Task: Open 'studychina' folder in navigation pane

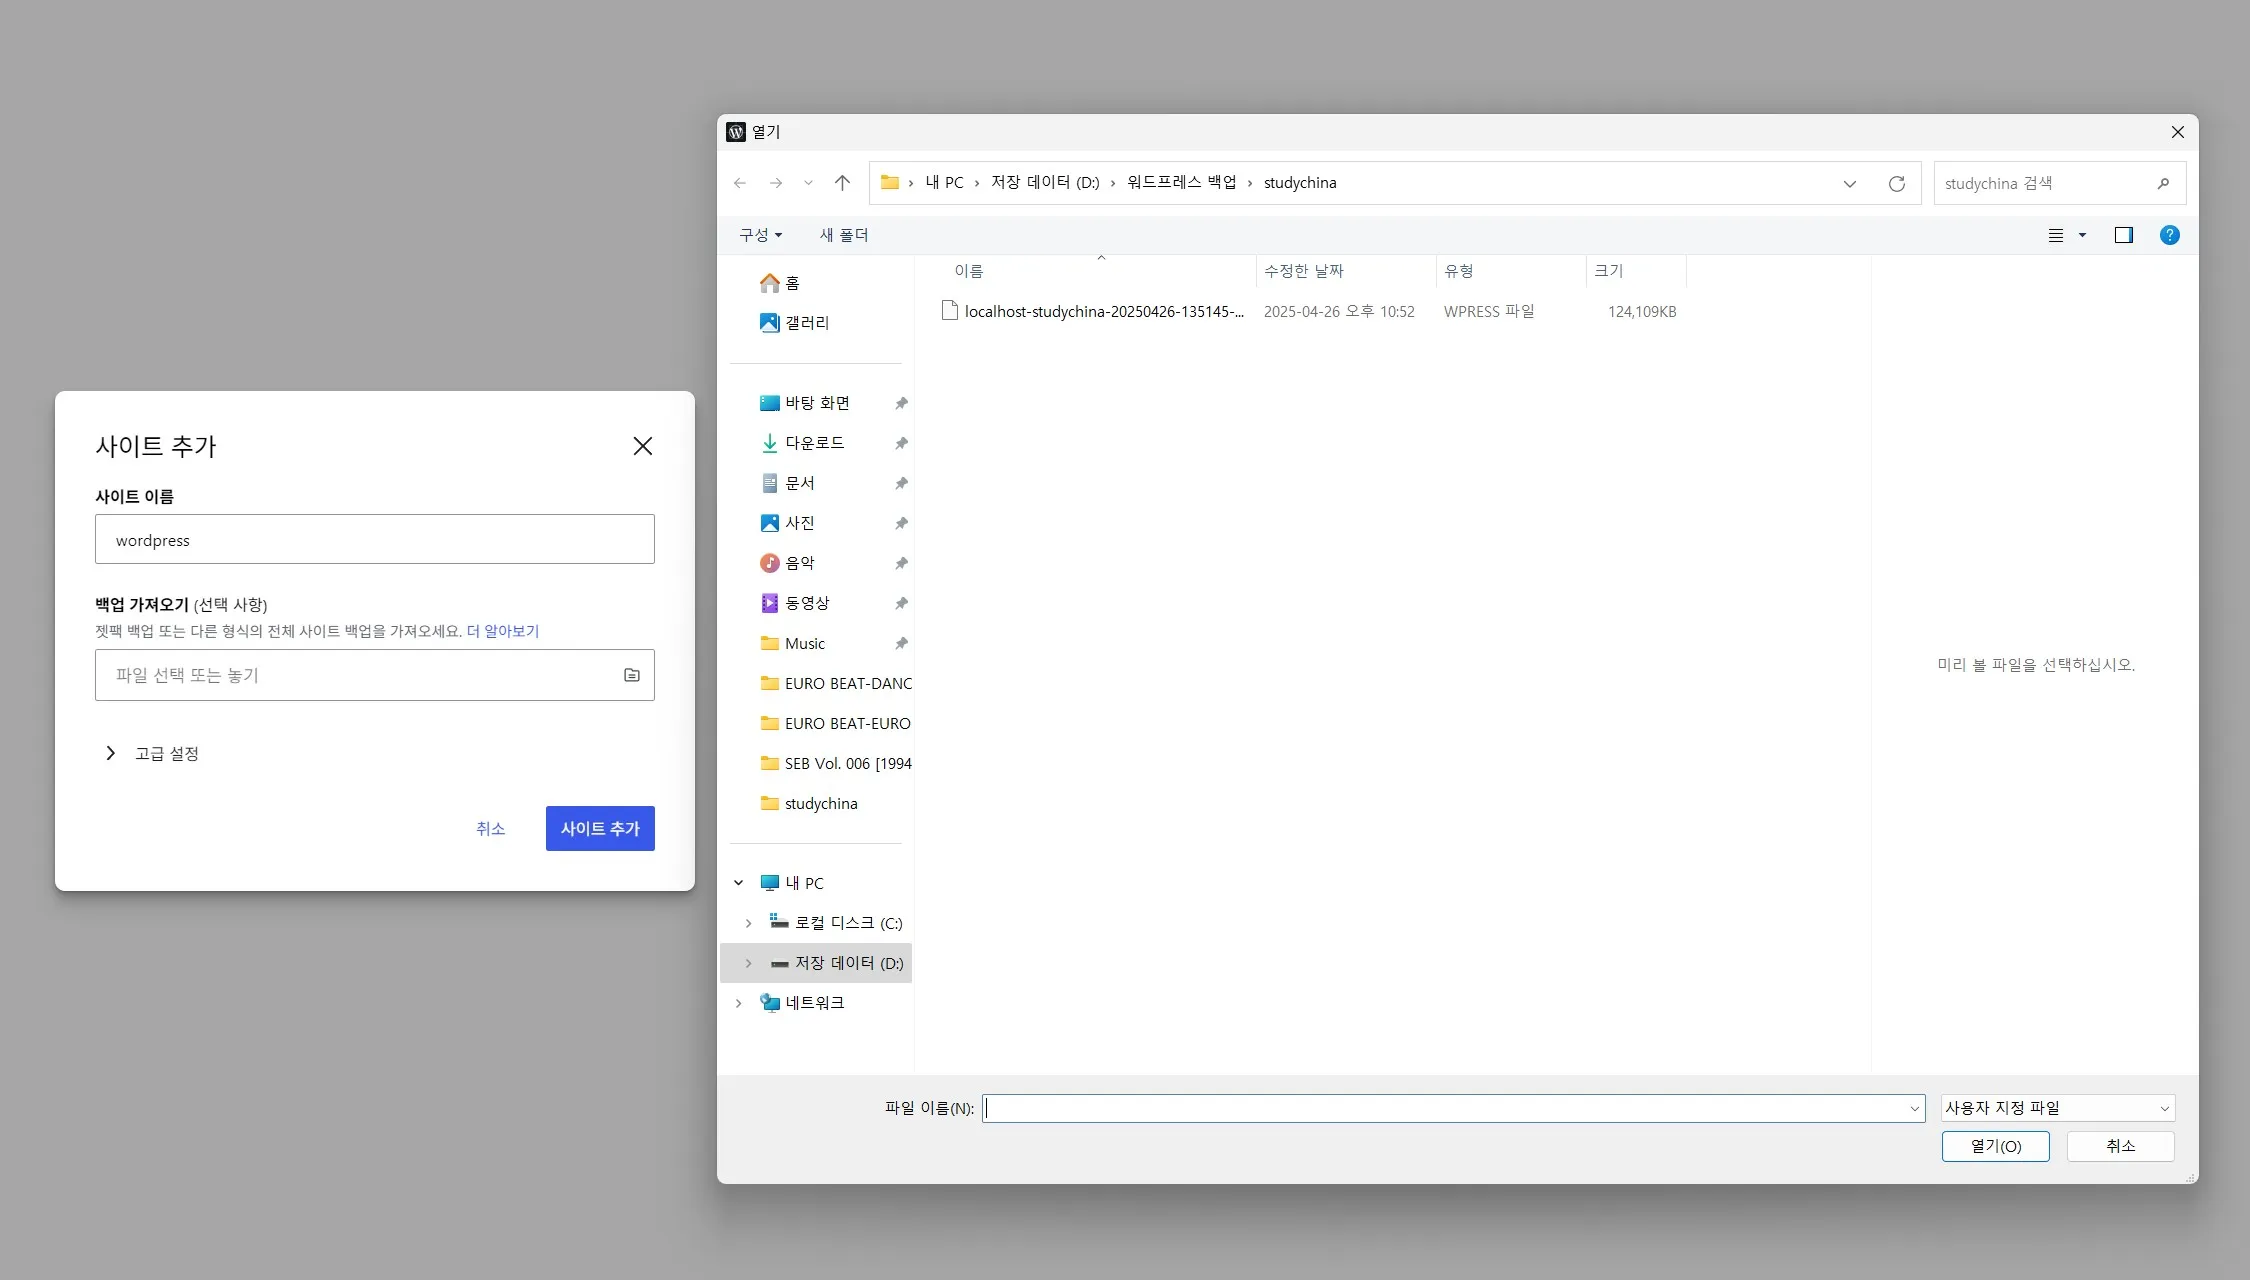Action: [809, 803]
